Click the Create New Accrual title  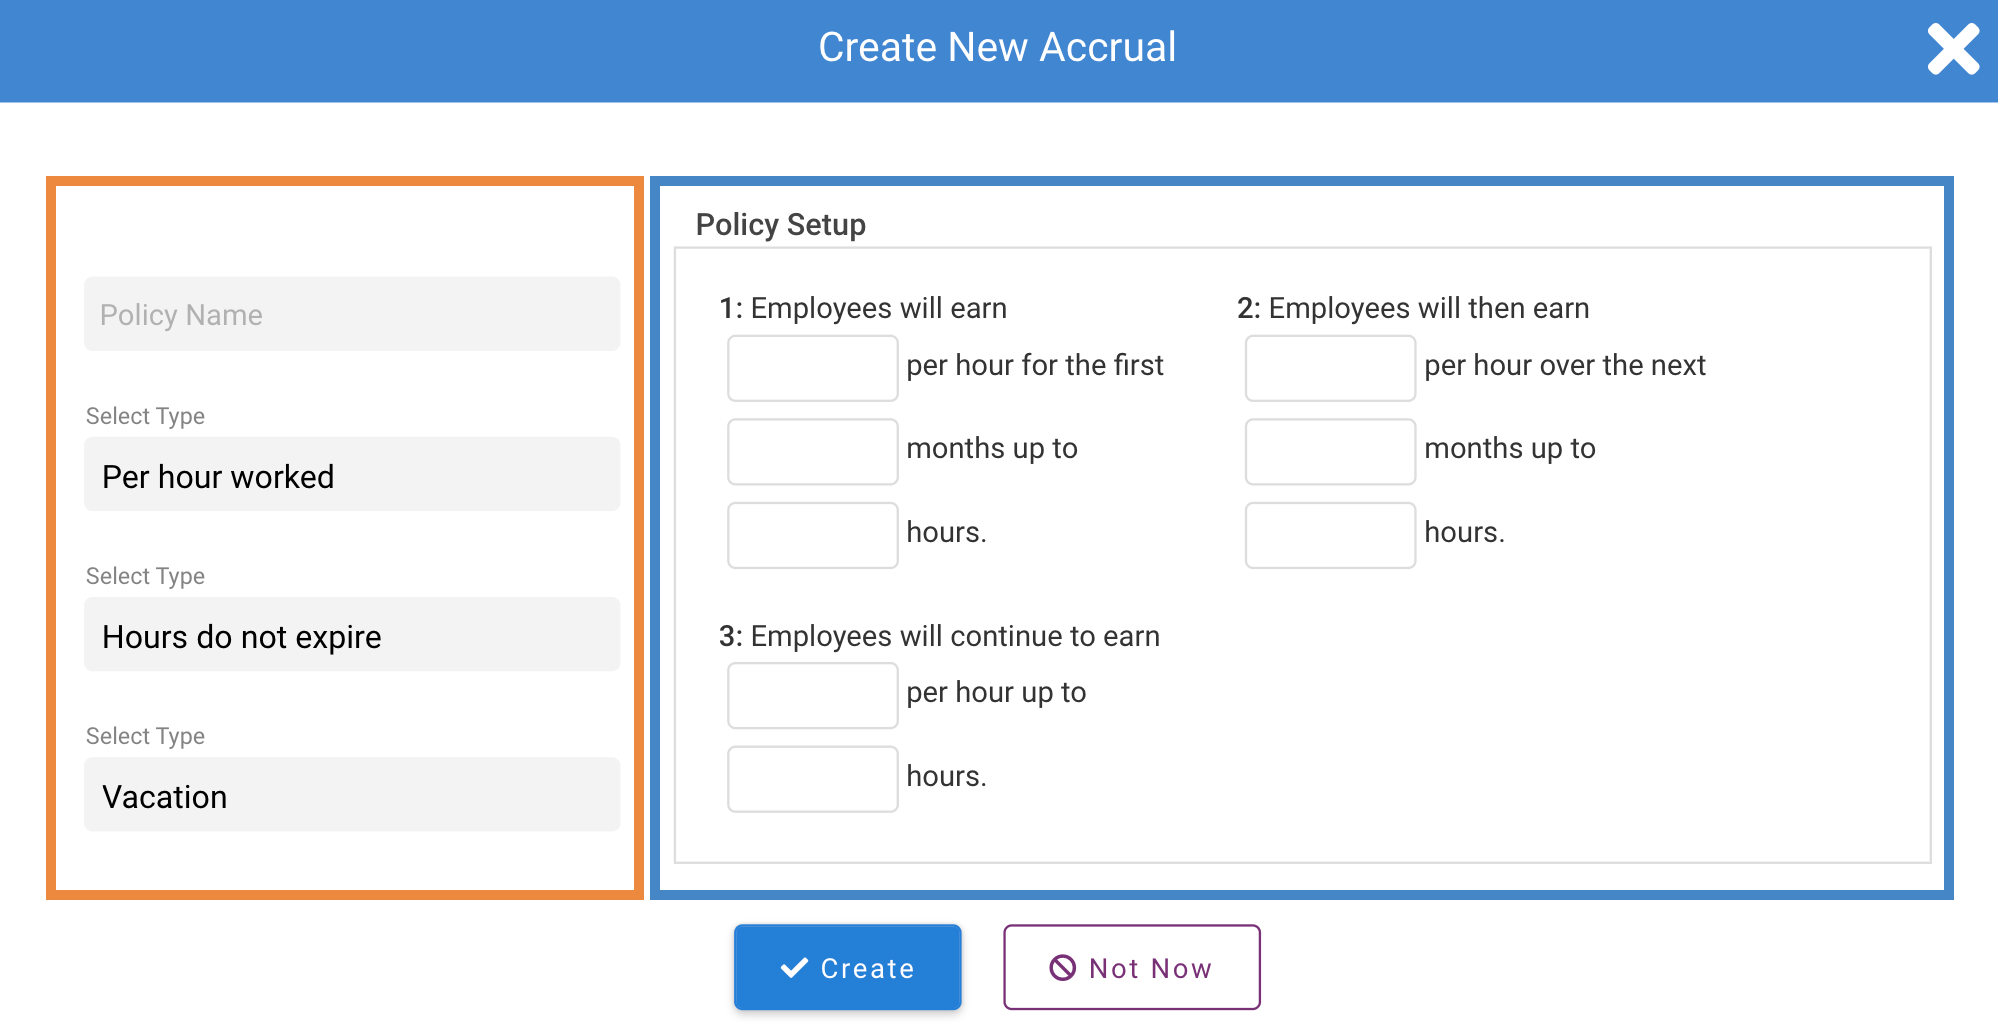click(997, 47)
